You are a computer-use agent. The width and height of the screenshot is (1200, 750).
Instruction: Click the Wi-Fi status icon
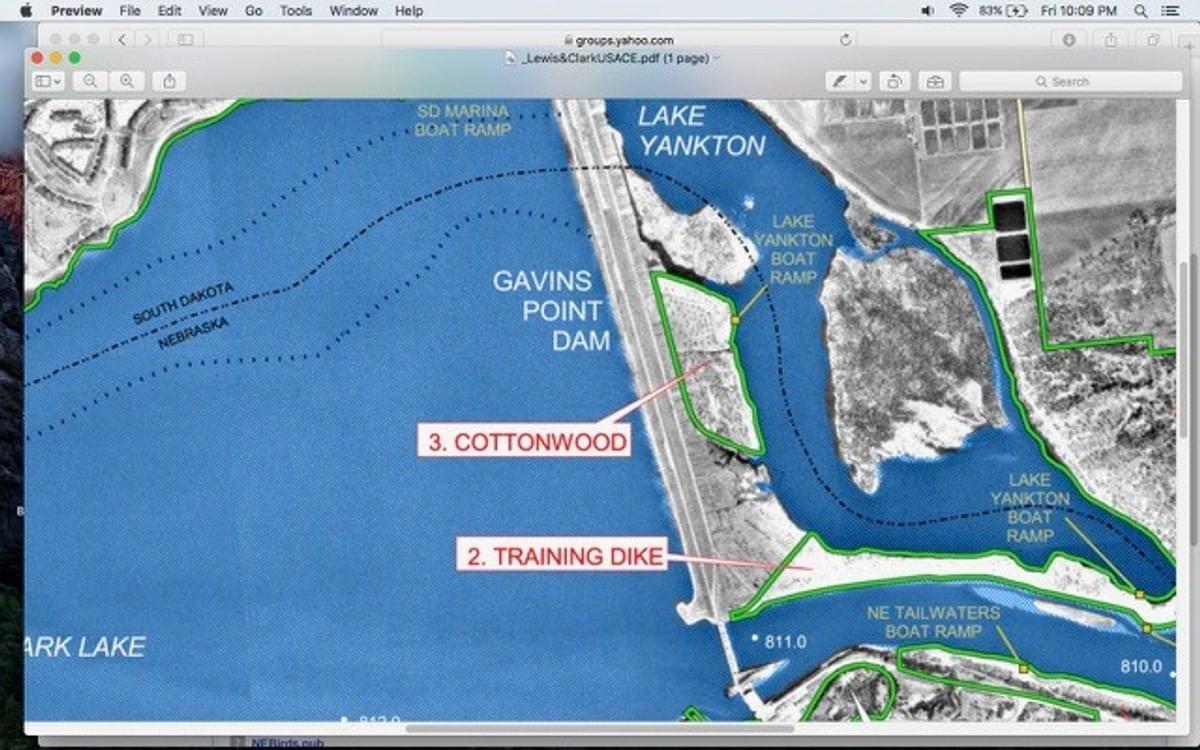point(959,11)
